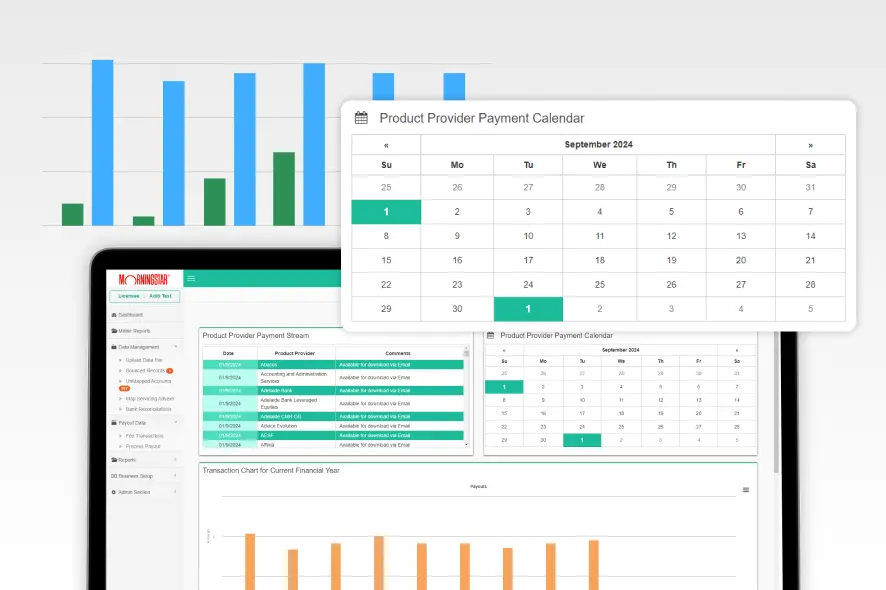The width and height of the screenshot is (886, 590).
Task: Select day 27 in large calendar
Action: 741,285
